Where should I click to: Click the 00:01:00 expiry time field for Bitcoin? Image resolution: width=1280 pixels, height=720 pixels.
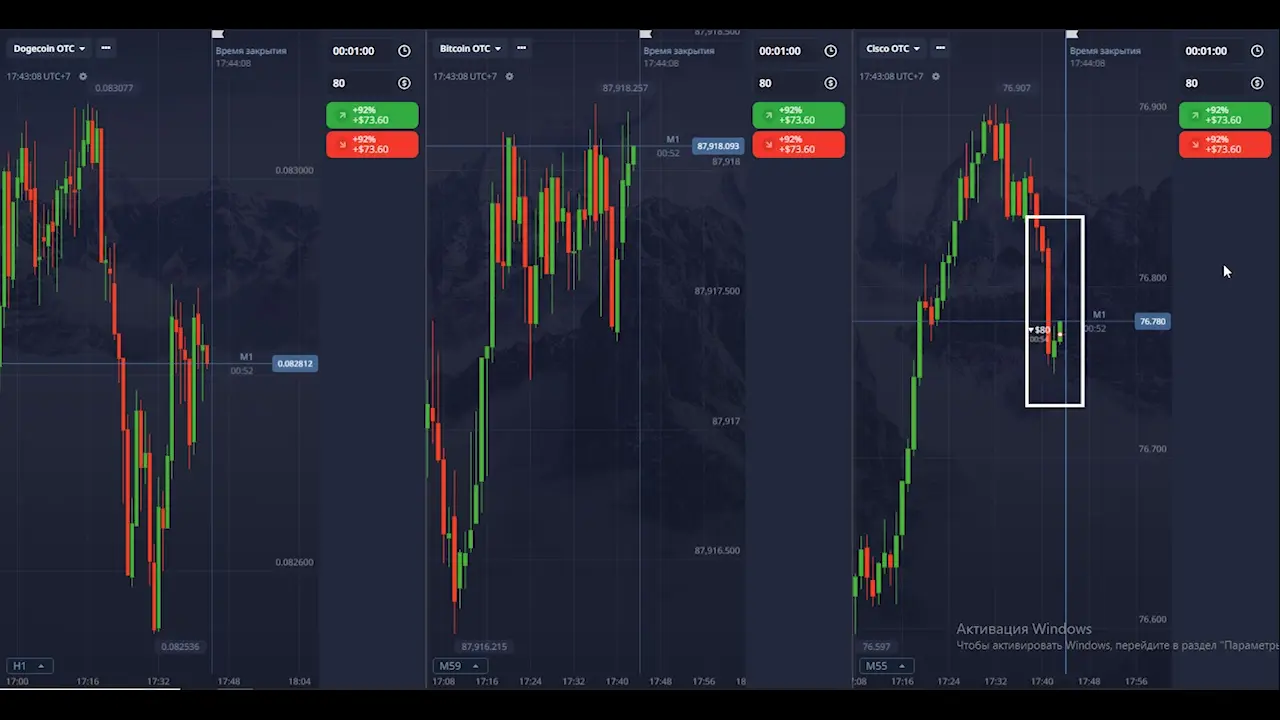point(780,51)
